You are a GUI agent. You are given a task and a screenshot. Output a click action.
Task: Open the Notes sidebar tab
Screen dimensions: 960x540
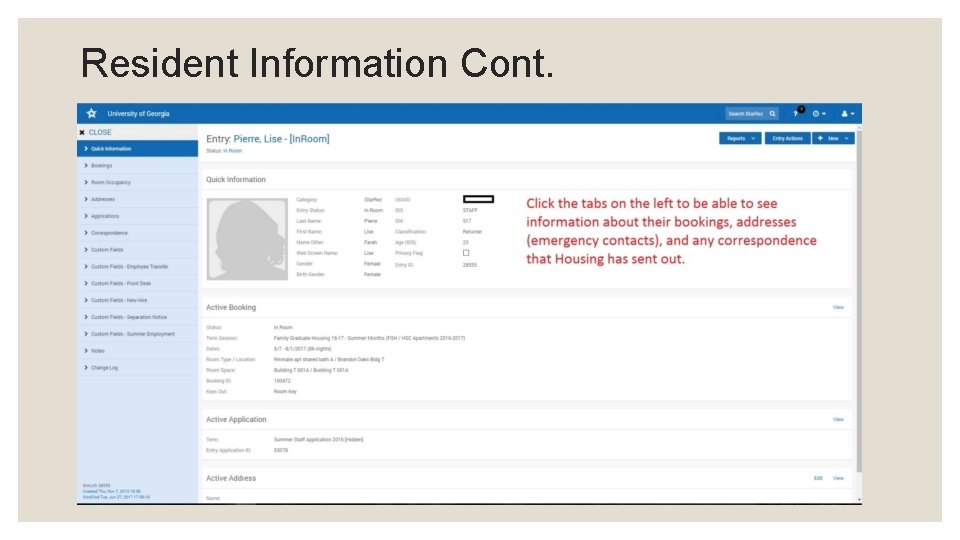point(137,351)
